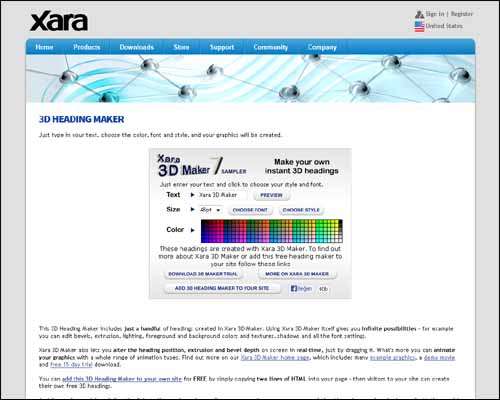Click the Xara logo
500x400 pixels.
[x=59, y=21]
